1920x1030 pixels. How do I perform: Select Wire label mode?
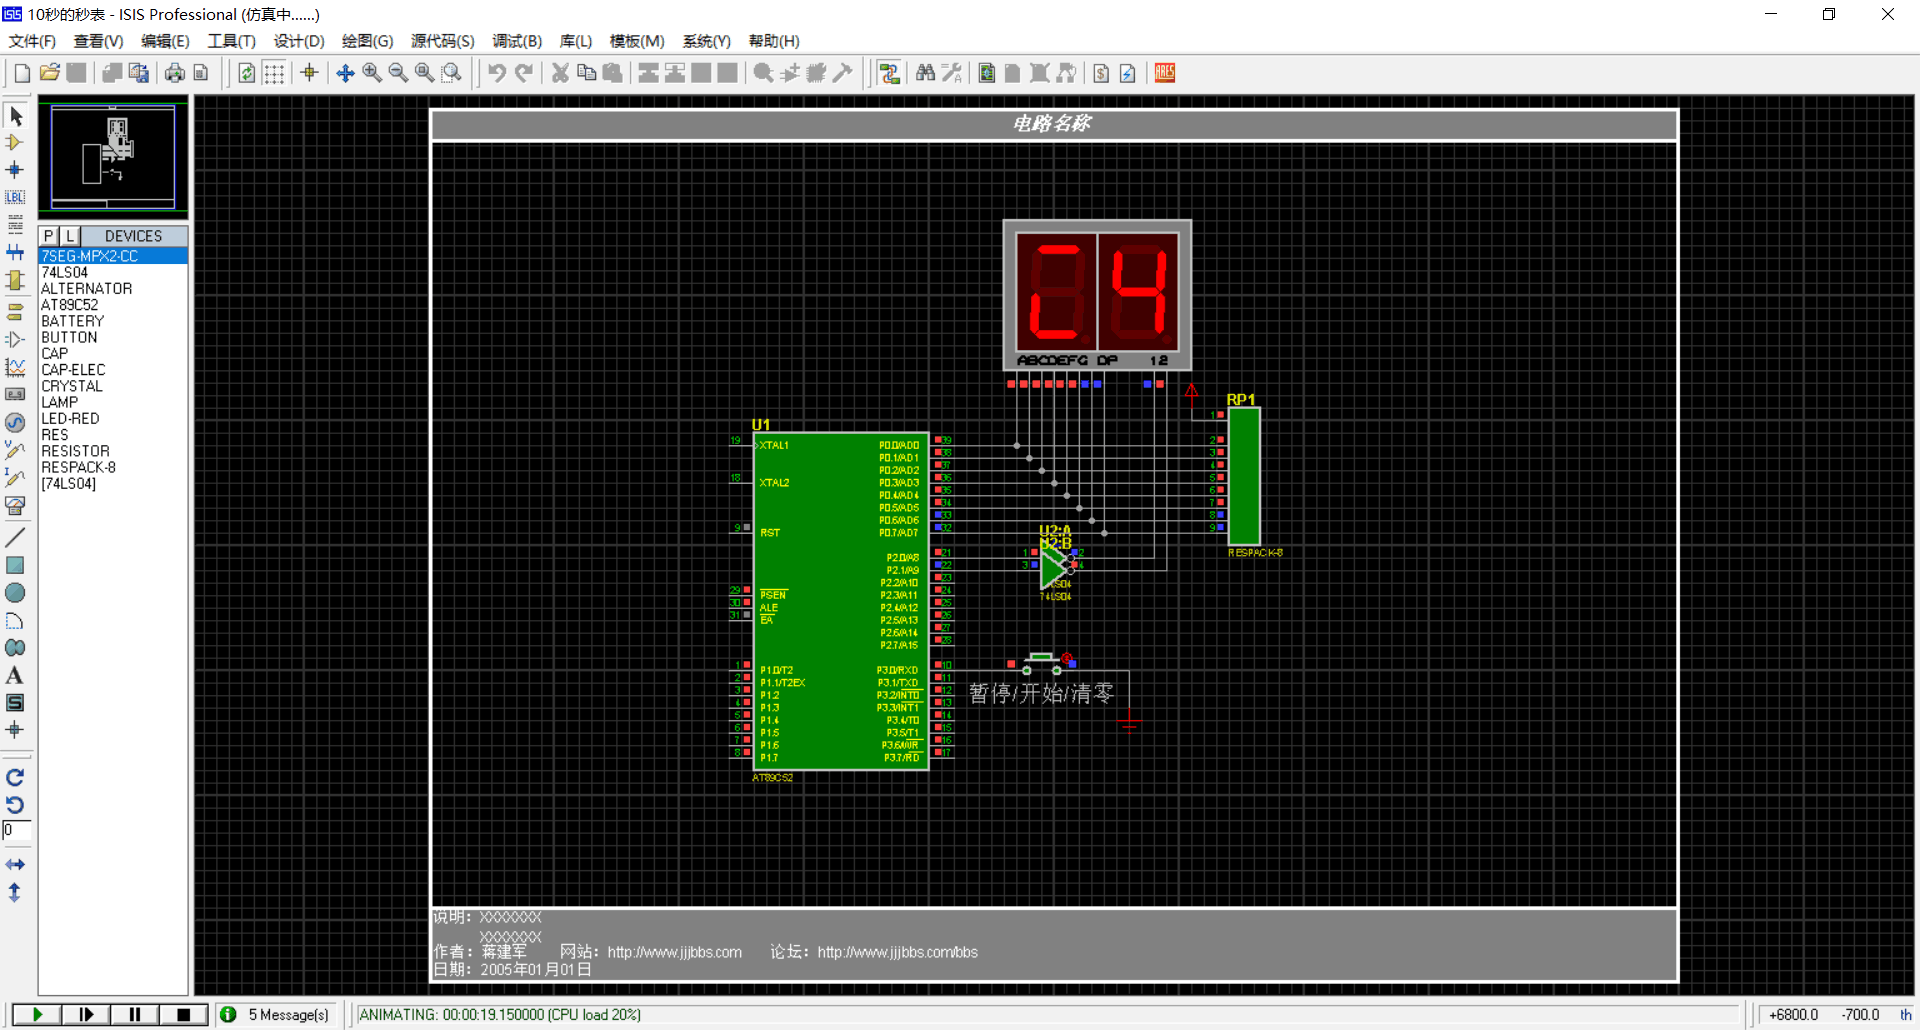point(15,197)
